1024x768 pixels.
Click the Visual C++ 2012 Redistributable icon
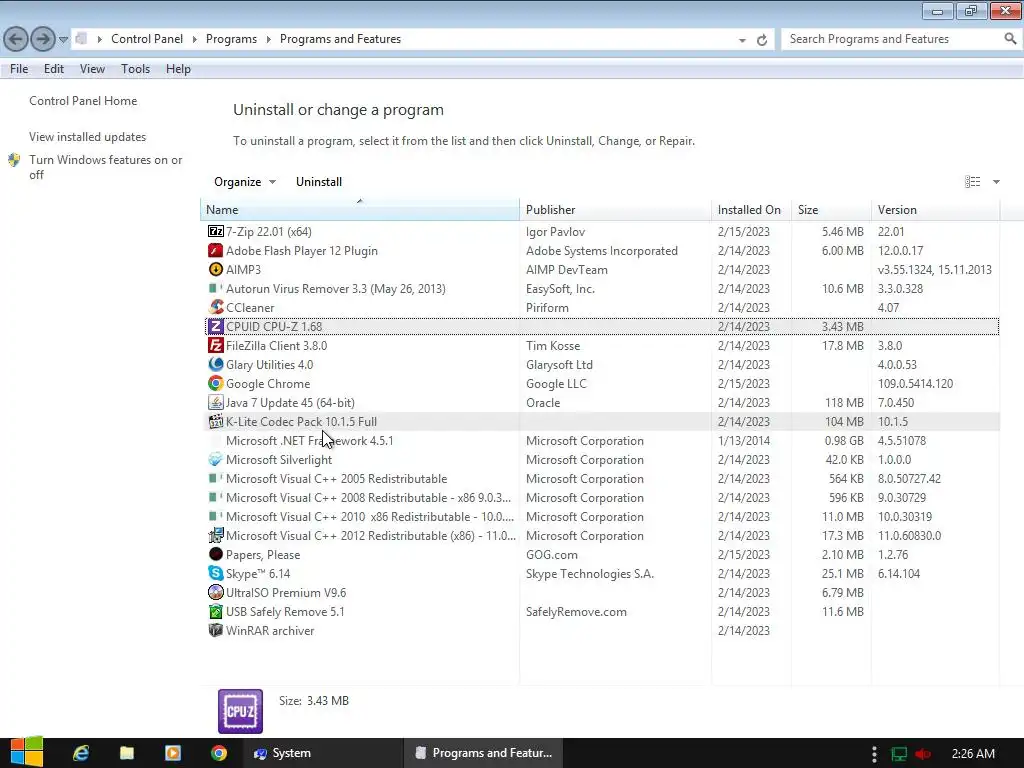pos(216,536)
